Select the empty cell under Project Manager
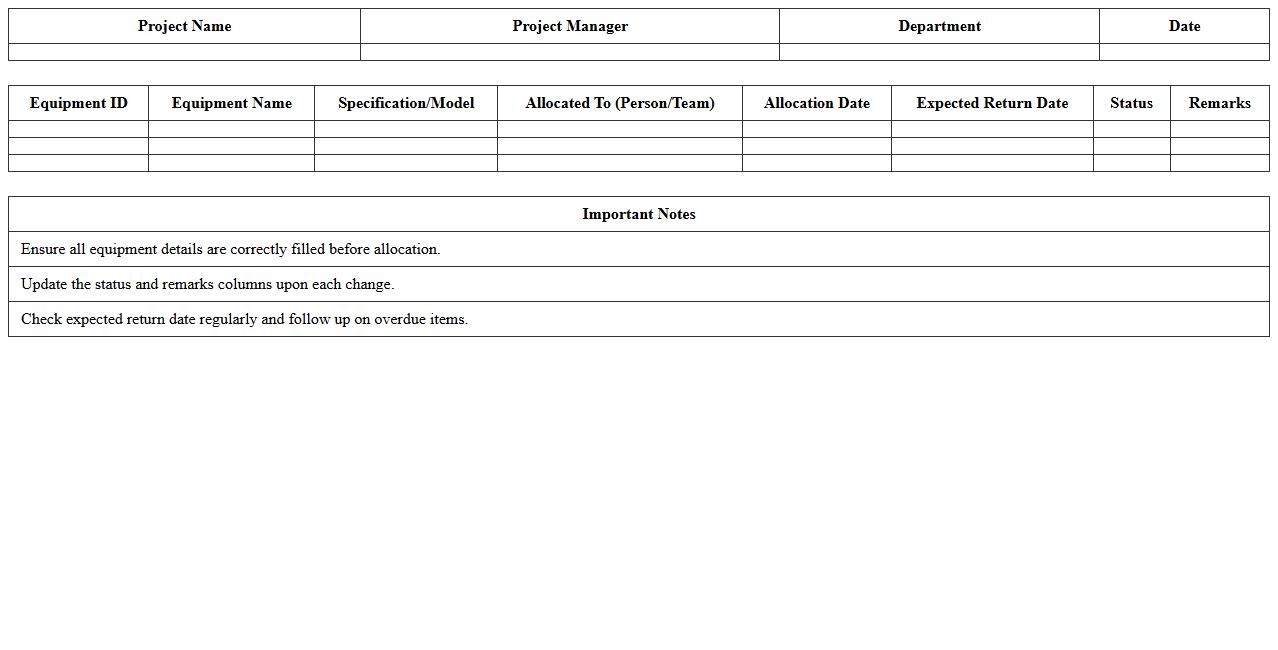 (x=569, y=52)
